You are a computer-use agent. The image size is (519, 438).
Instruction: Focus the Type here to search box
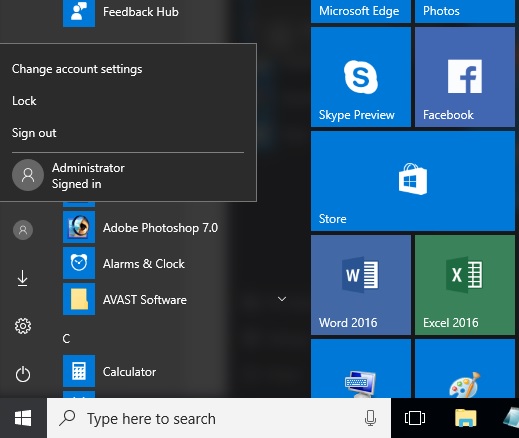[x=219, y=418]
